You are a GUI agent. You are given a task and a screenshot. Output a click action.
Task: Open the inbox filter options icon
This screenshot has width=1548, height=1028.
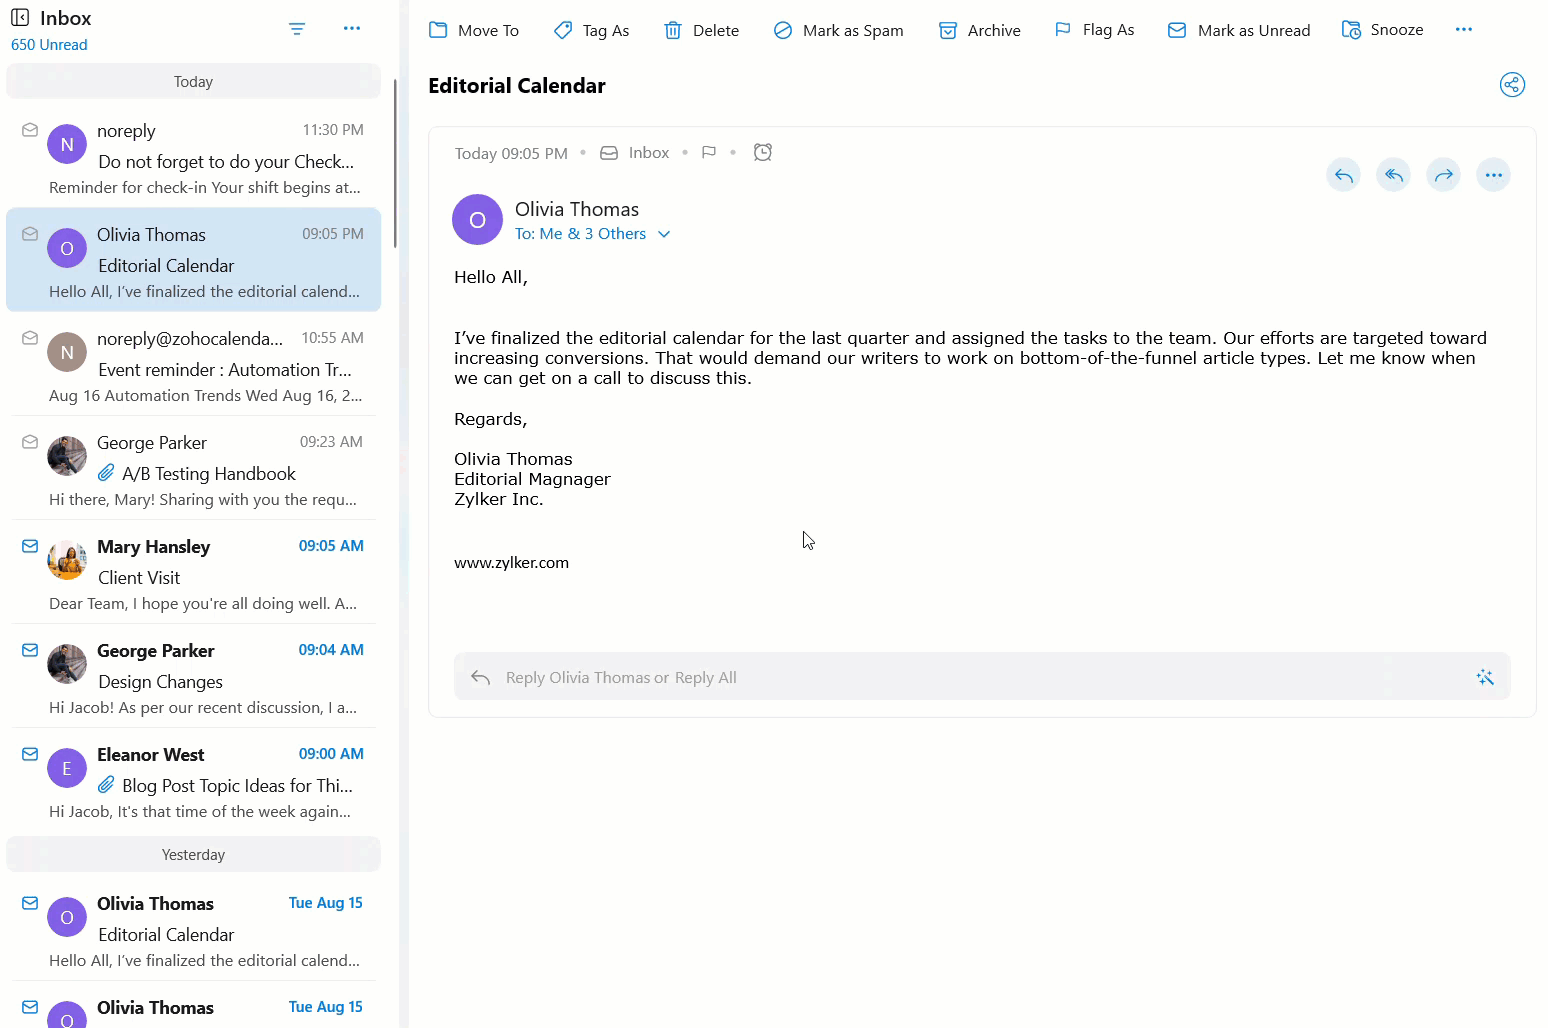pos(297,29)
